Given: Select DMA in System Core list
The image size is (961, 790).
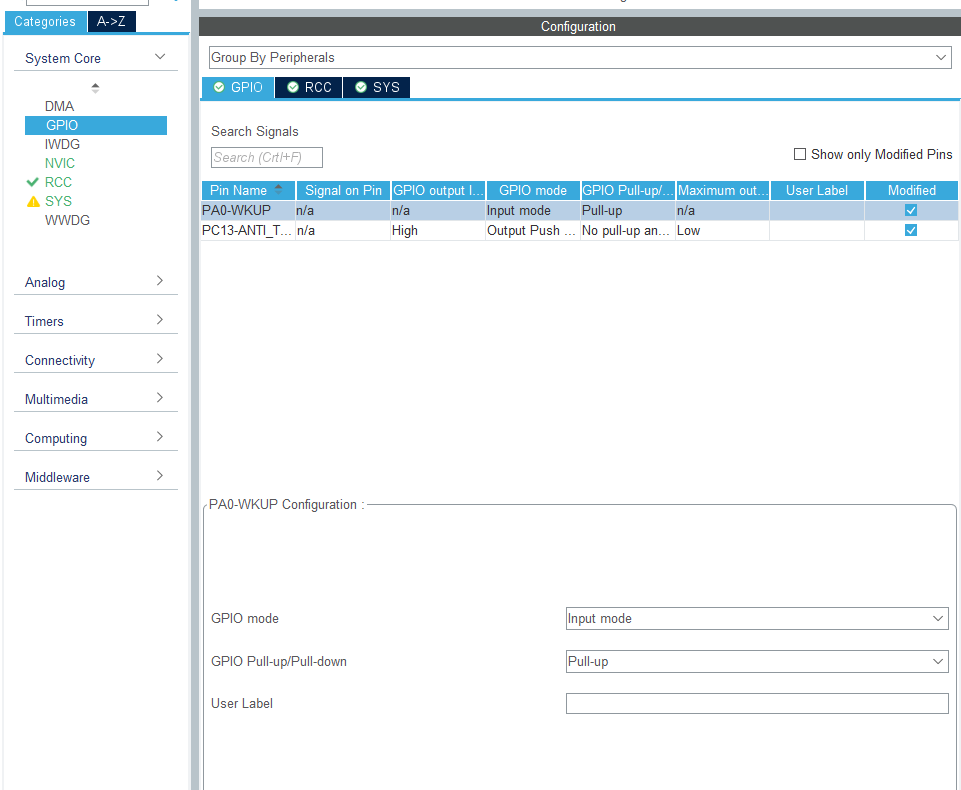Looking at the screenshot, I should coord(59,106).
